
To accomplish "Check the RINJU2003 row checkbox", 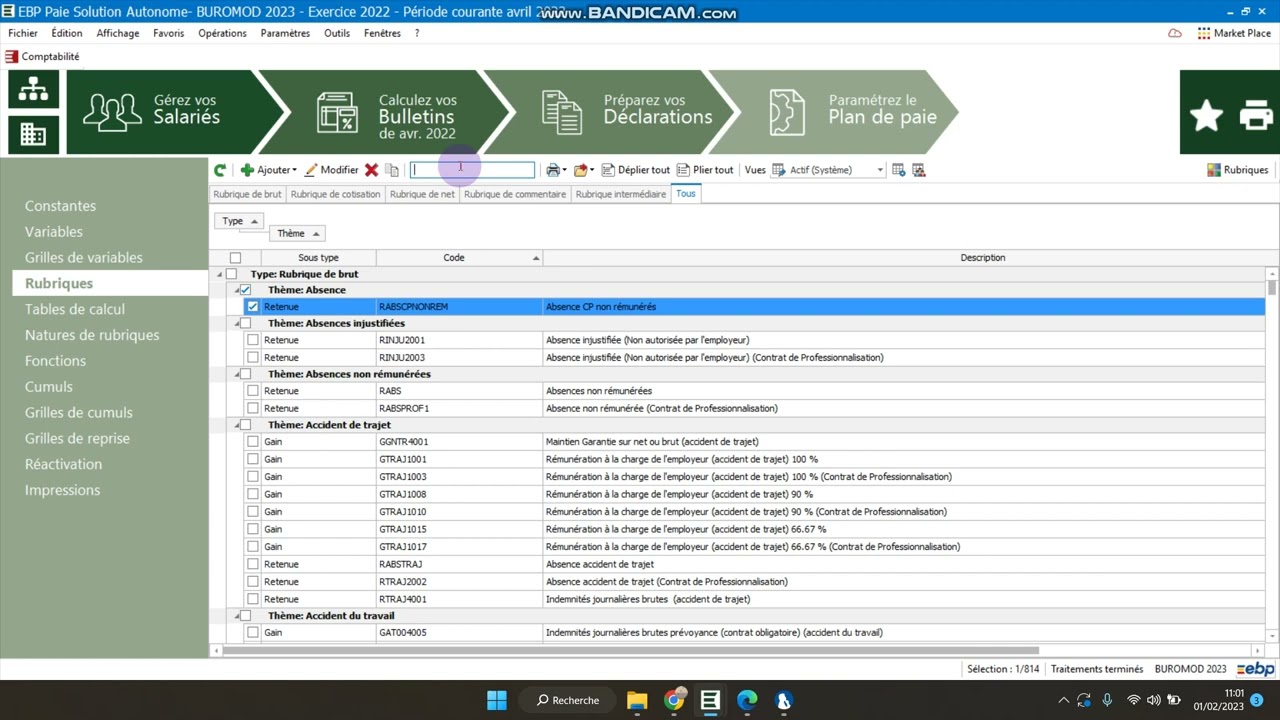I will pos(252,357).
